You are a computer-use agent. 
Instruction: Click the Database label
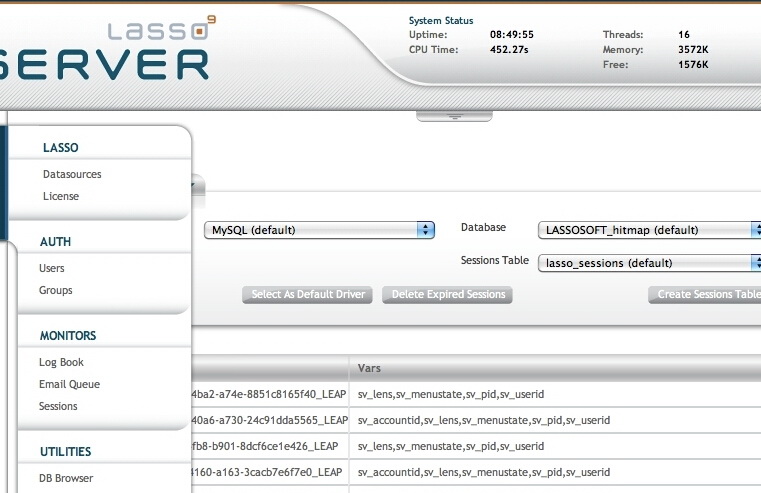[x=483, y=227]
